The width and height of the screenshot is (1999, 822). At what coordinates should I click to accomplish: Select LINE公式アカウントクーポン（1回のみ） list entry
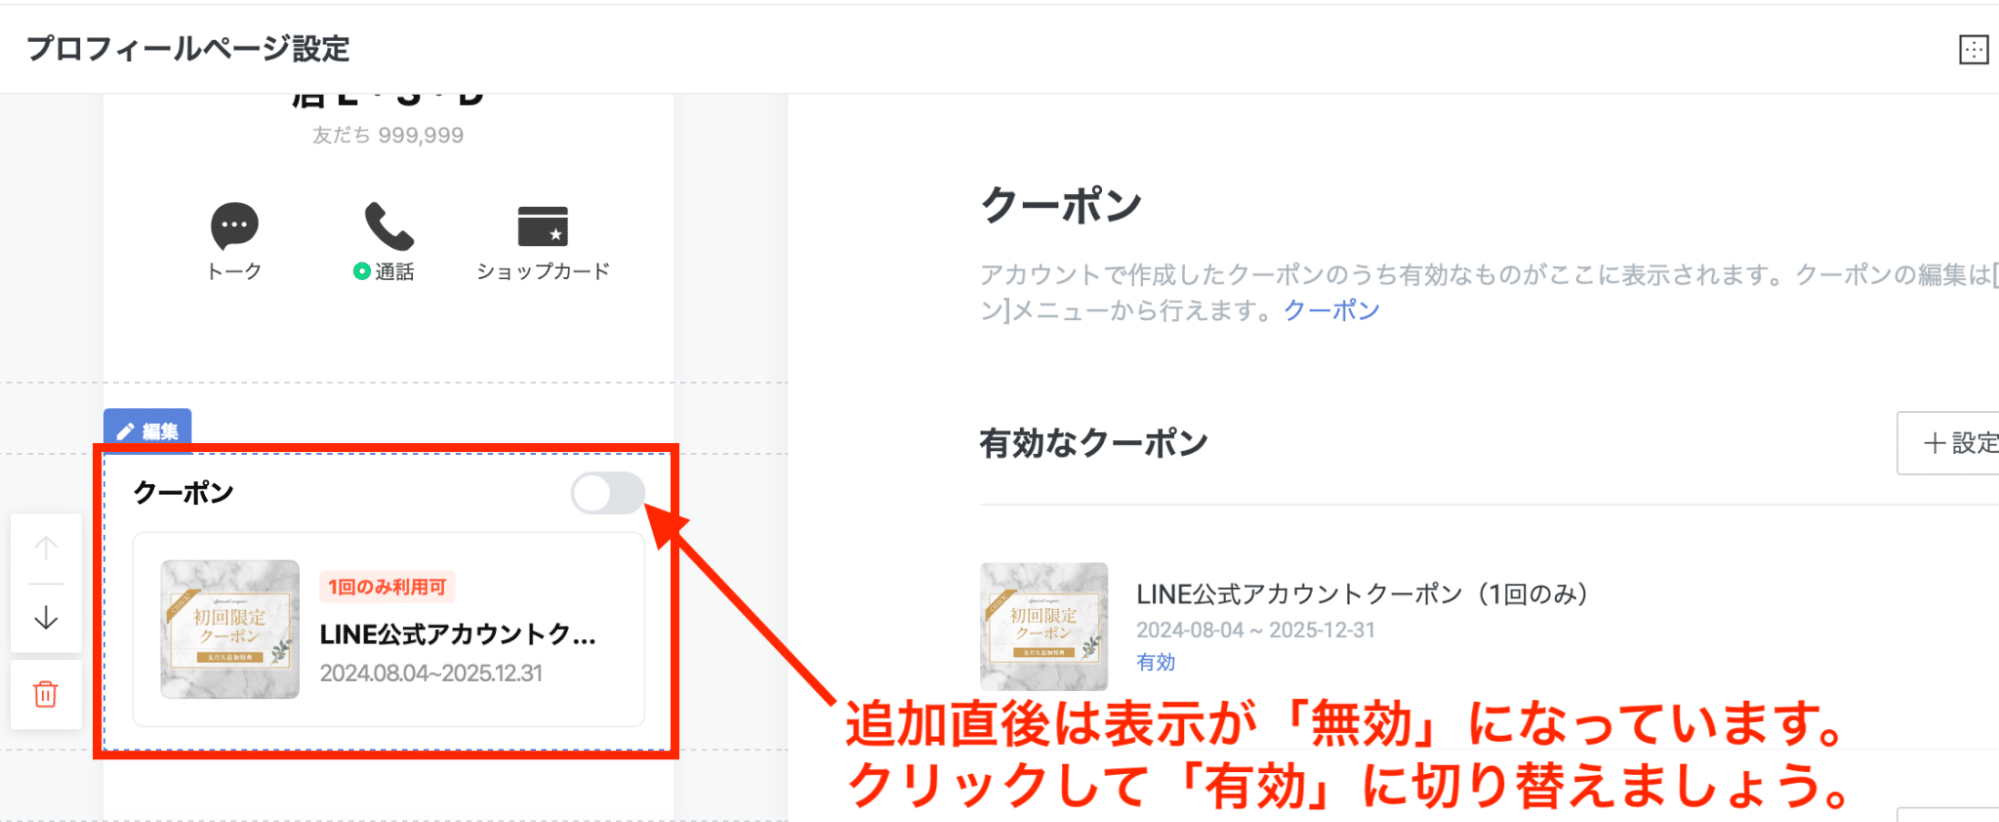pyautogui.click(x=1361, y=594)
